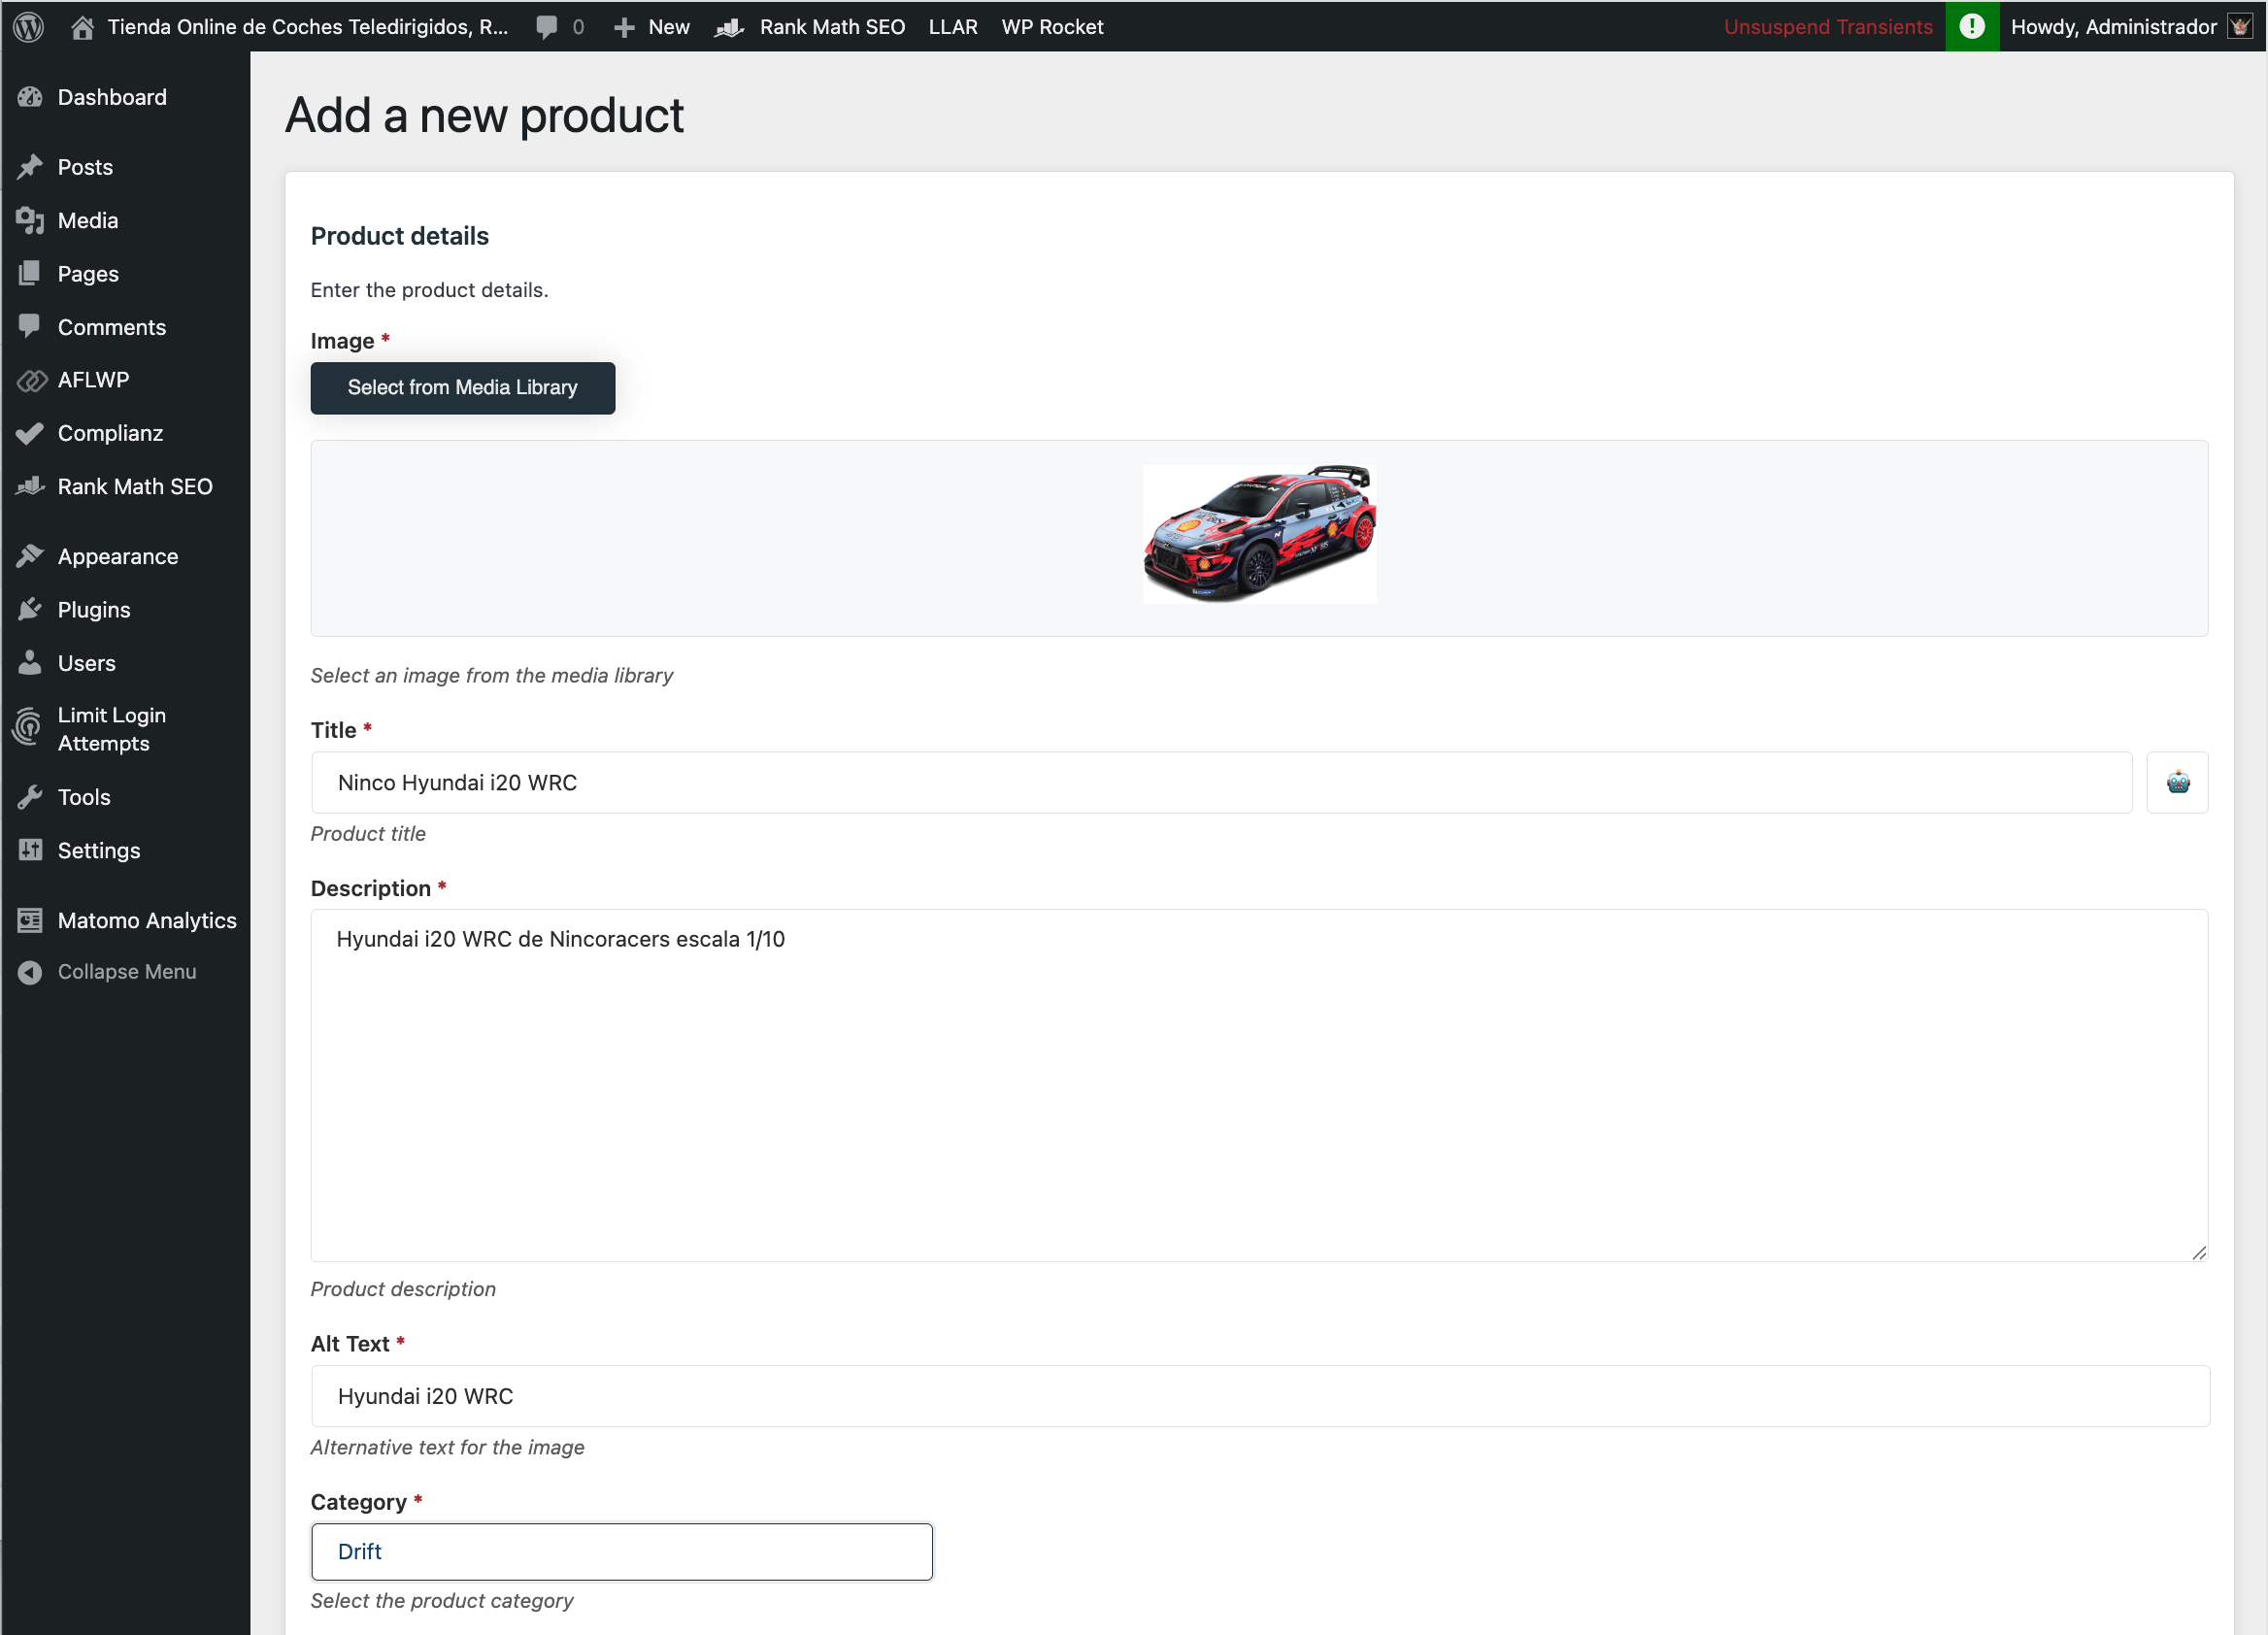2268x1635 pixels.
Task: Open the Complianz checkmark sidebar item
Action: tap(30, 433)
